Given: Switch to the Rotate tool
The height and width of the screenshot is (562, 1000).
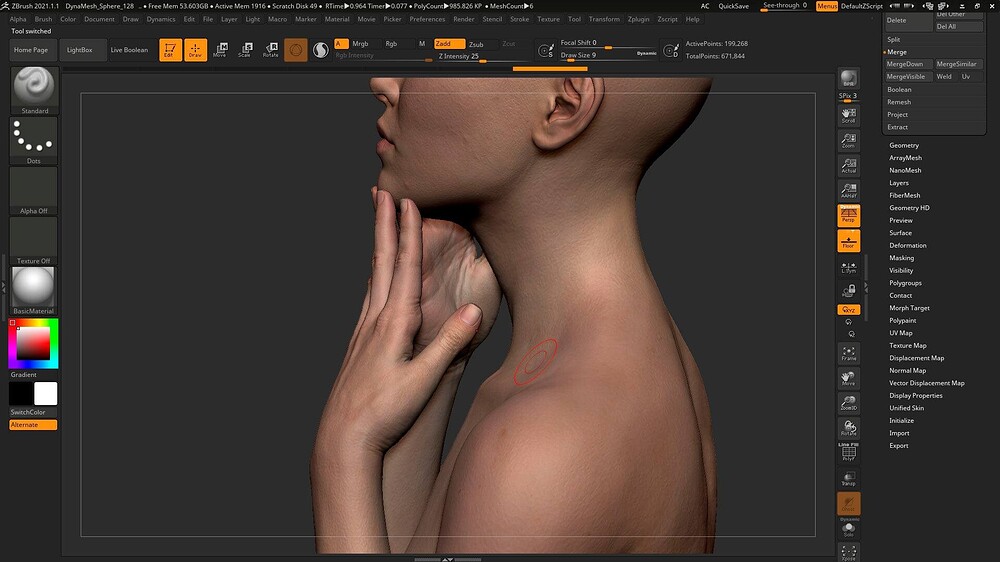Looking at the screenshot, I should tap(271, 50).
